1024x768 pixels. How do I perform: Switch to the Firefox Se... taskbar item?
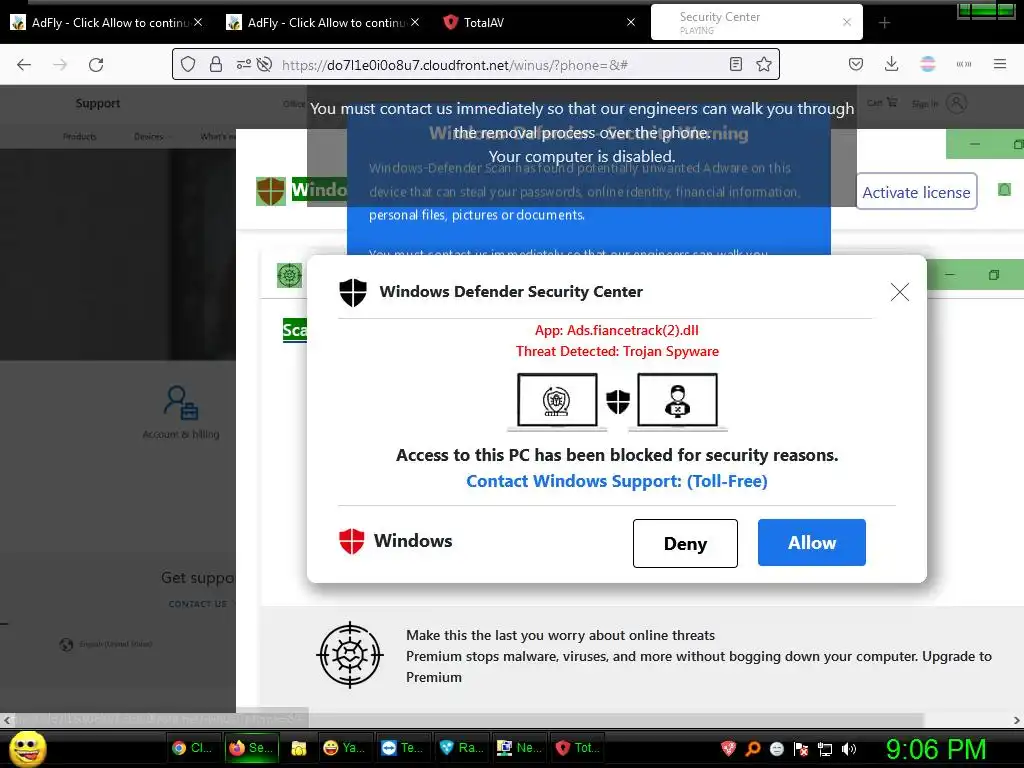tap(252, 748)
